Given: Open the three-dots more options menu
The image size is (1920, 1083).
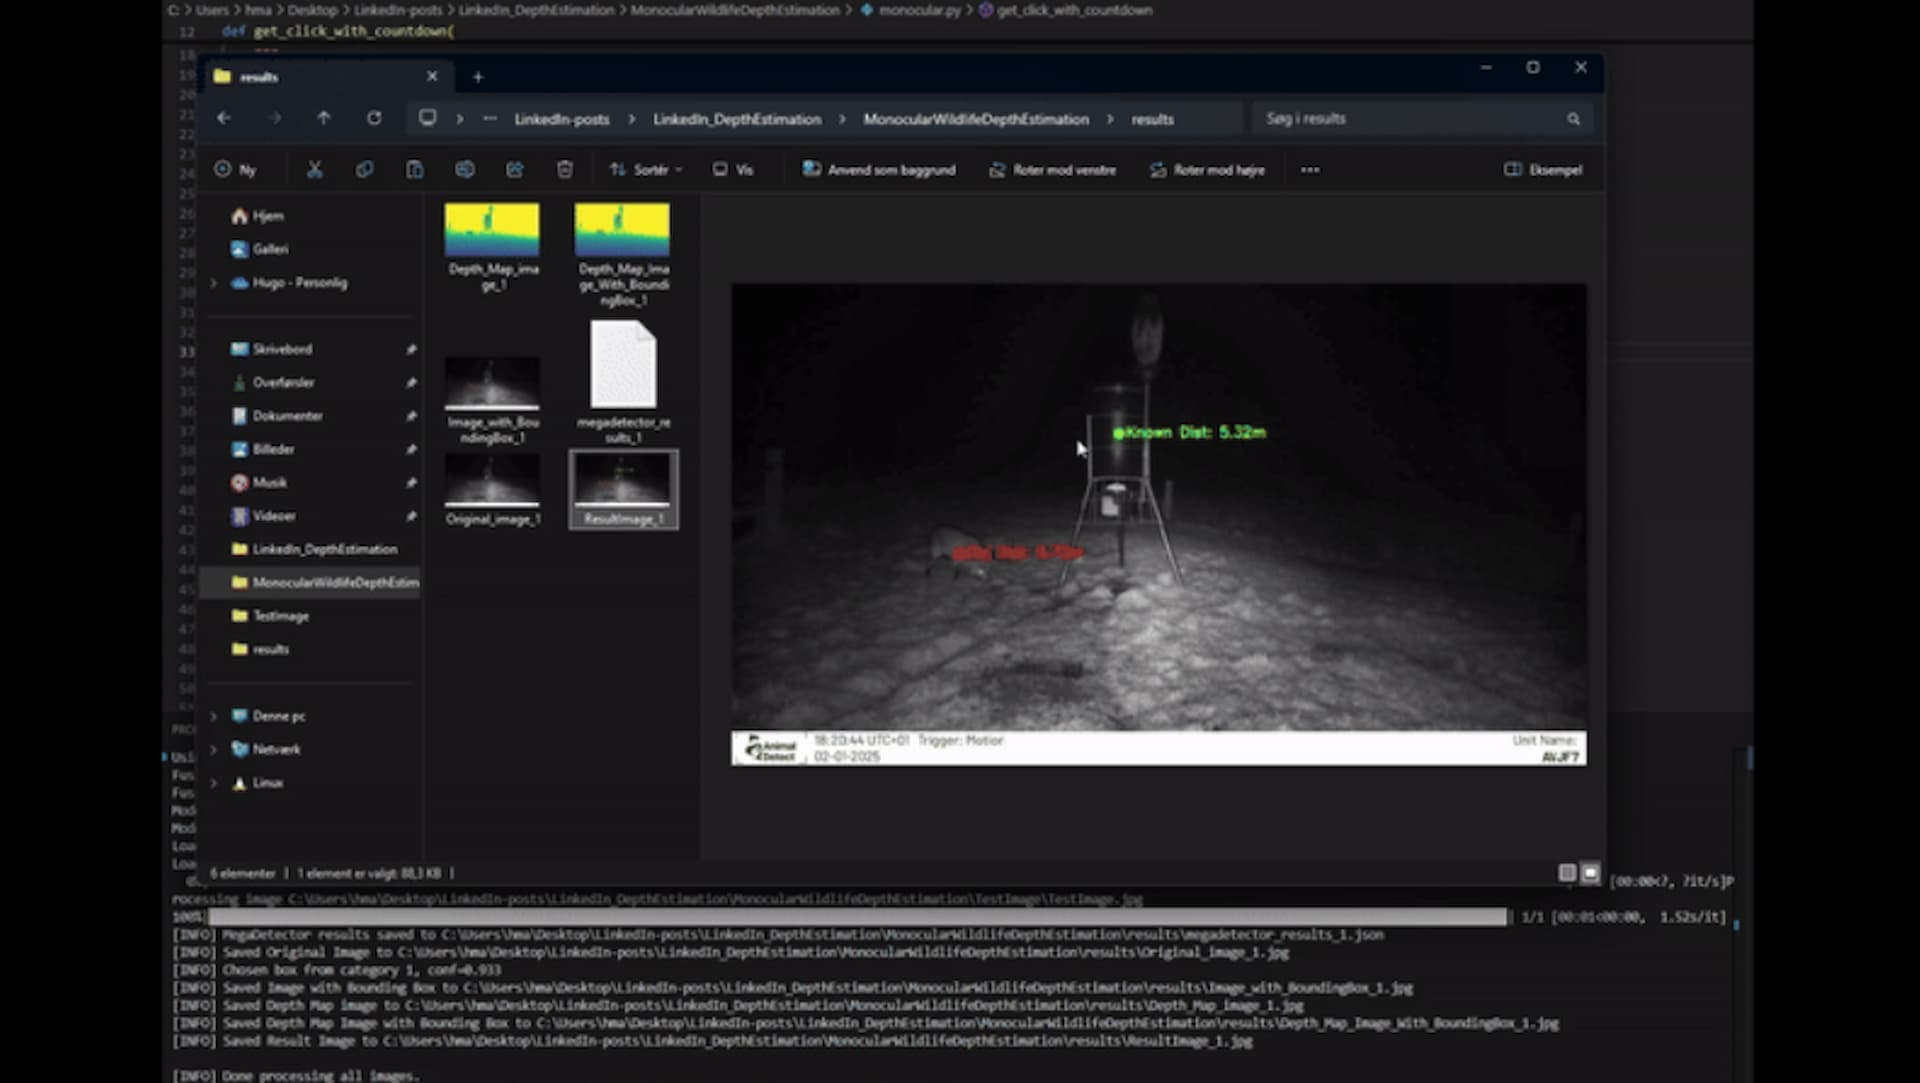Looking at the screenshot, I should pos(1310,170).
